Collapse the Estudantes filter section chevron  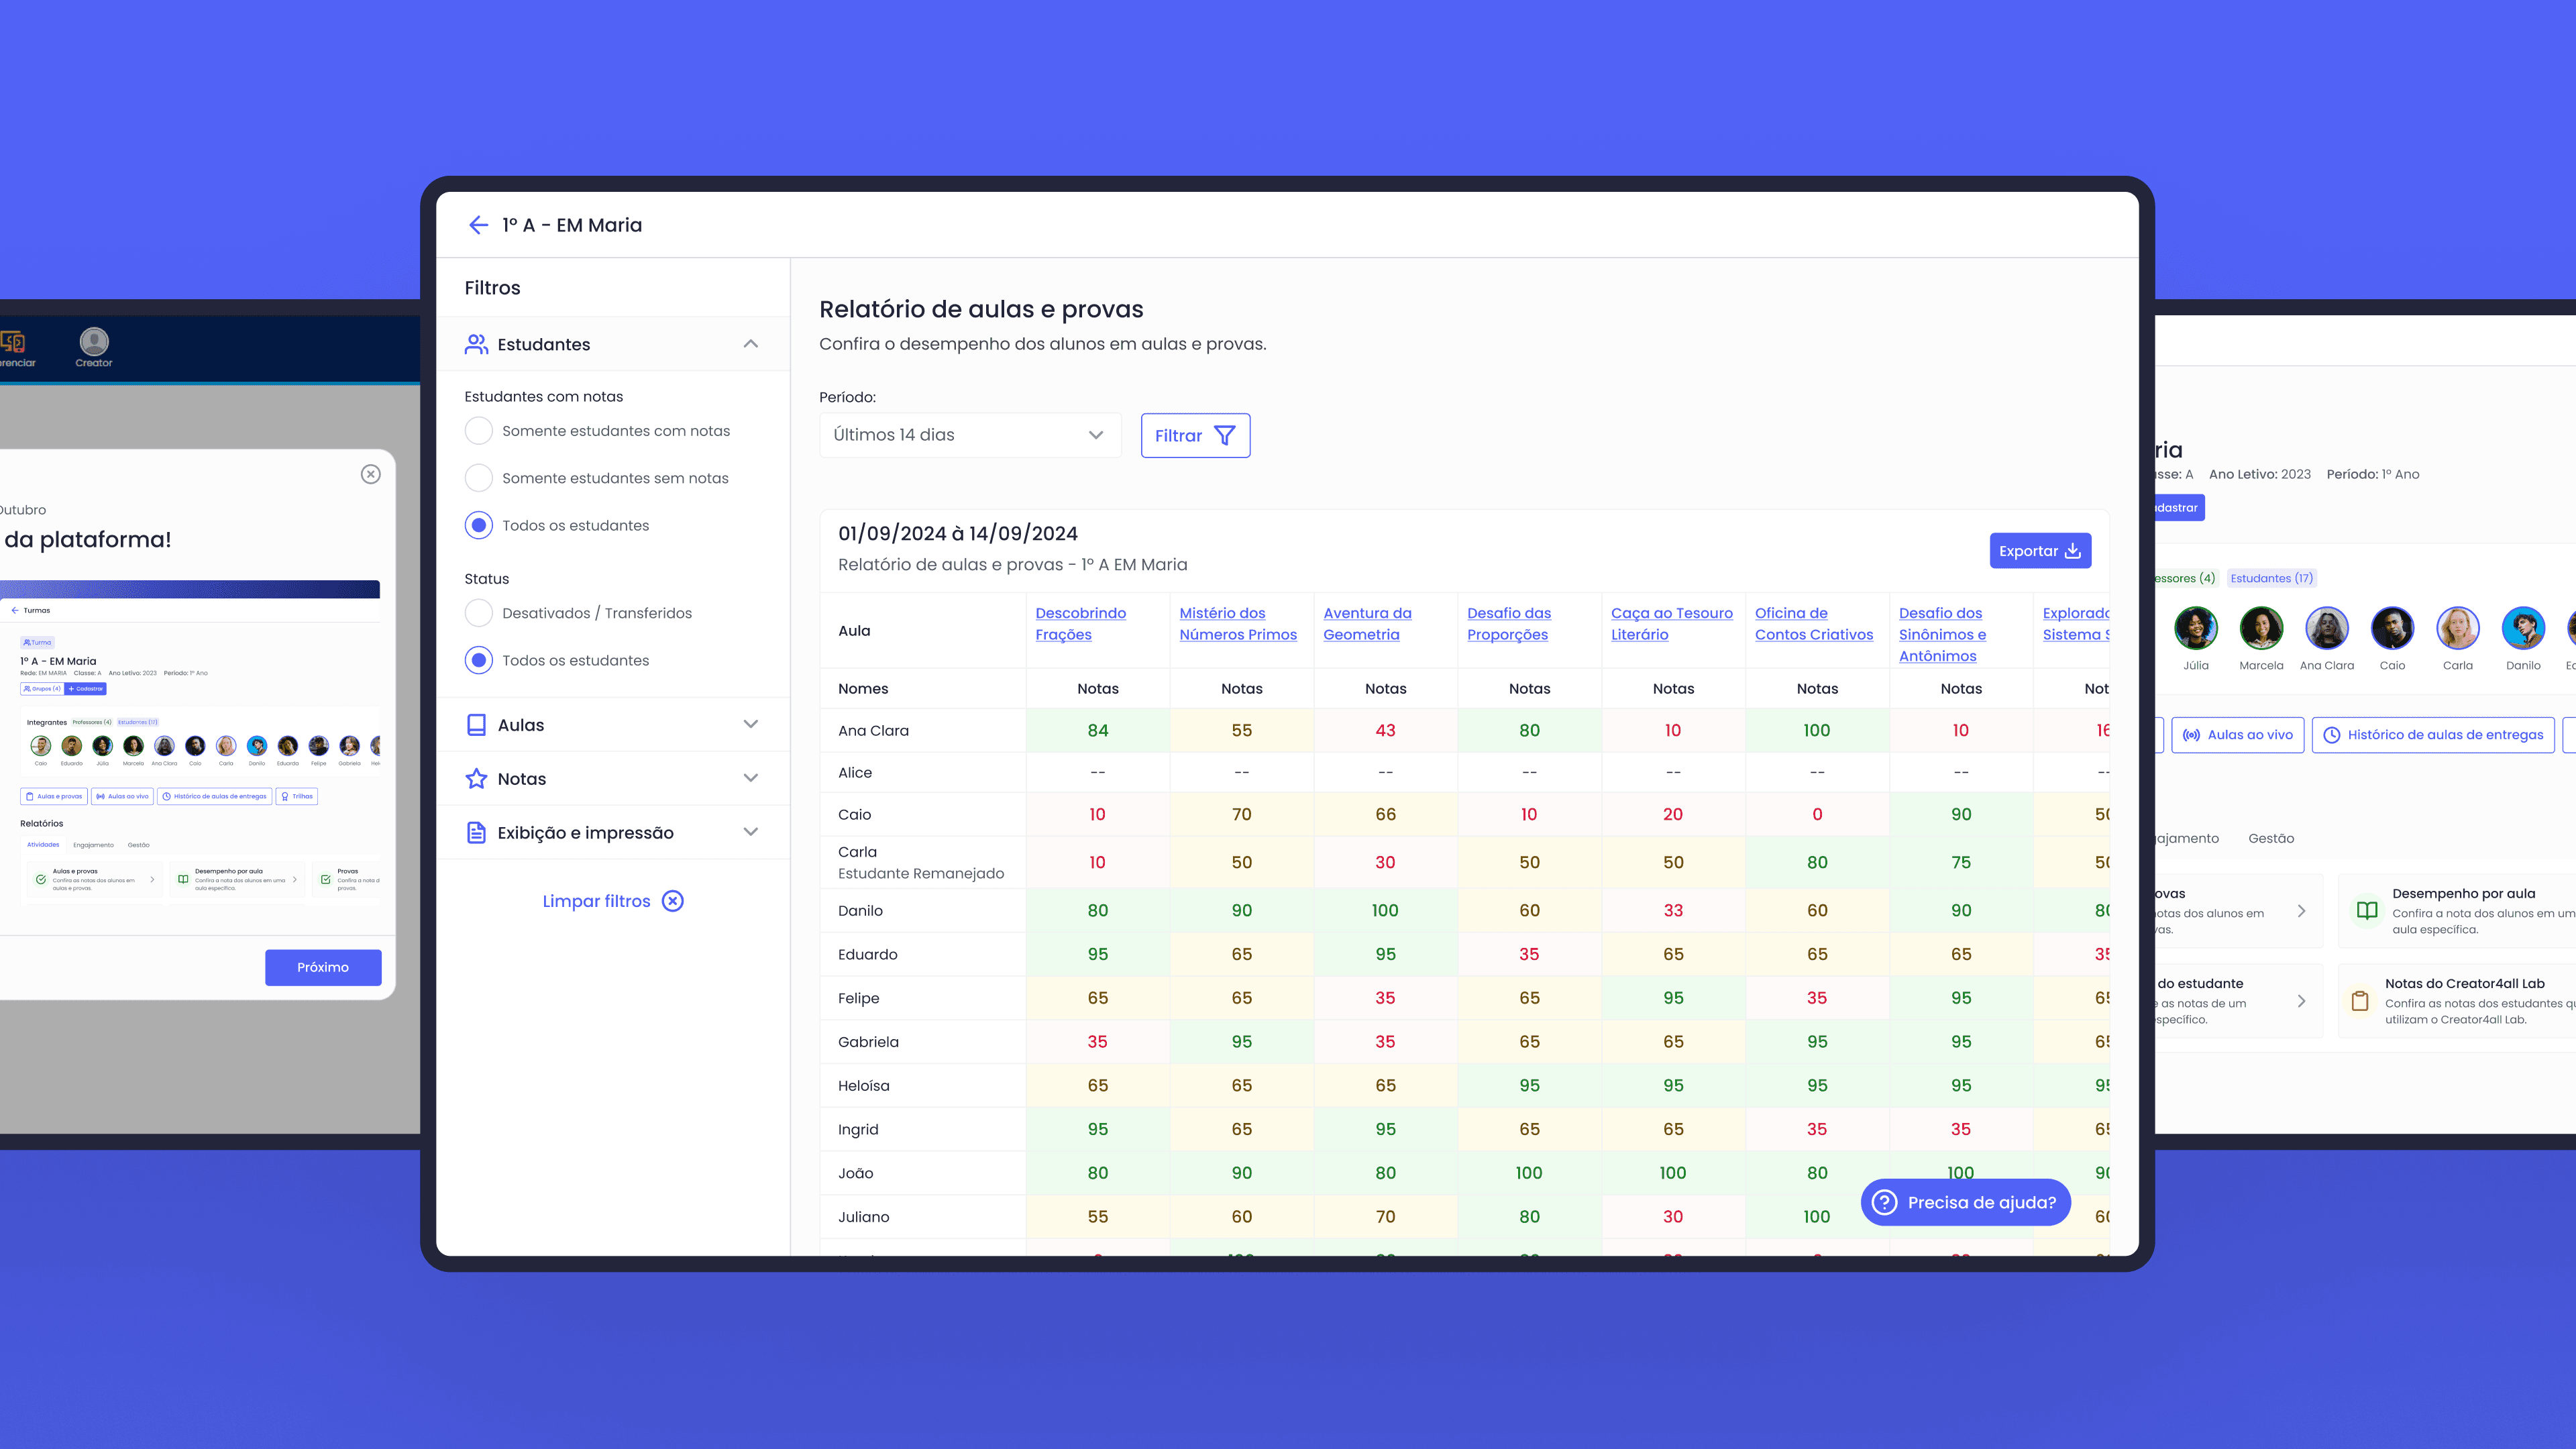tap(750, 344)
